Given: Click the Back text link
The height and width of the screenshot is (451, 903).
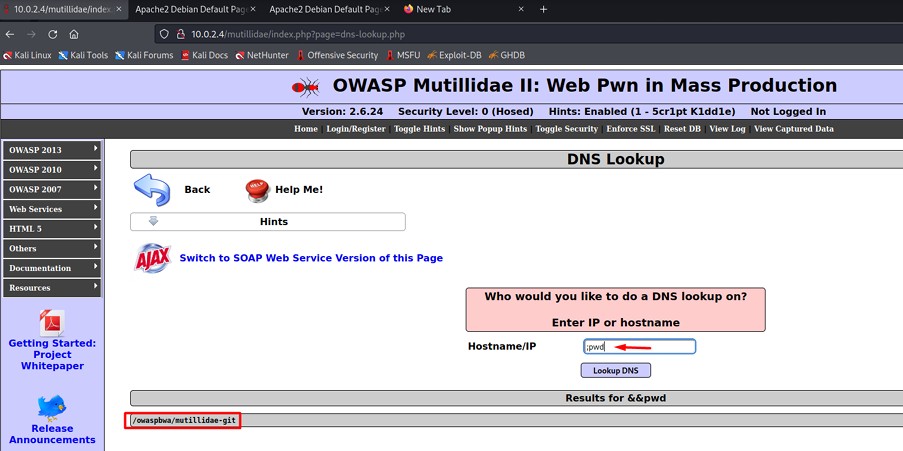Looking at the screenshot, I should pos(197,190).
